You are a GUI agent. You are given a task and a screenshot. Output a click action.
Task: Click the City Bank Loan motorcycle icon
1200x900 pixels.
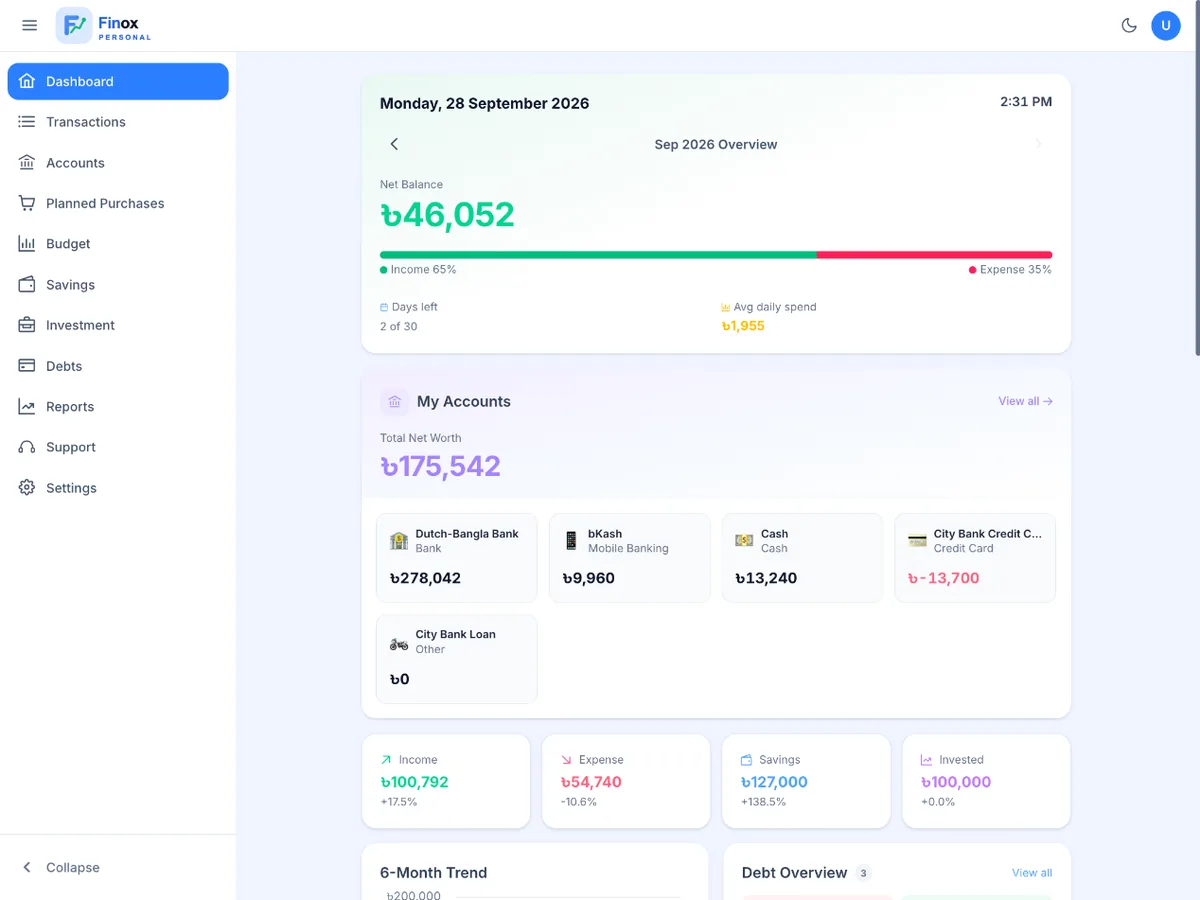point(399,643)
